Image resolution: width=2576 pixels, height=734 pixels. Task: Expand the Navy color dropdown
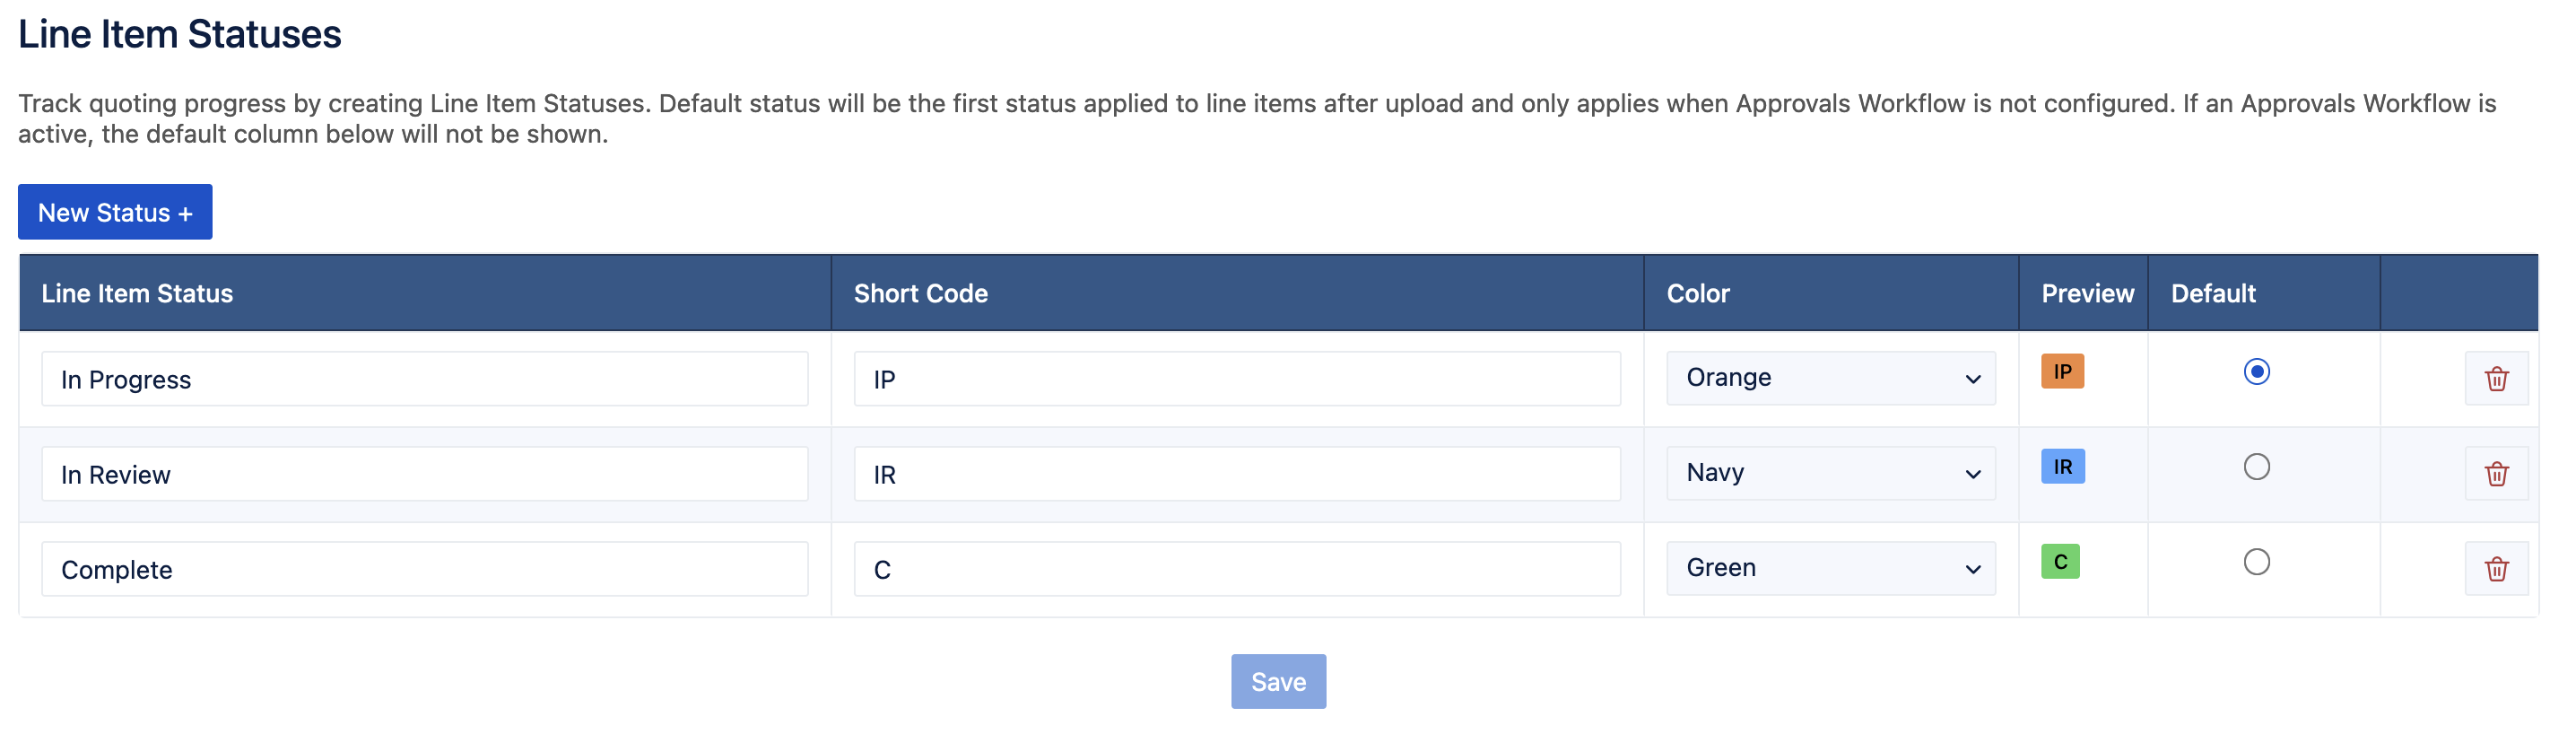pyautogui.click(x=1830, y=472)
